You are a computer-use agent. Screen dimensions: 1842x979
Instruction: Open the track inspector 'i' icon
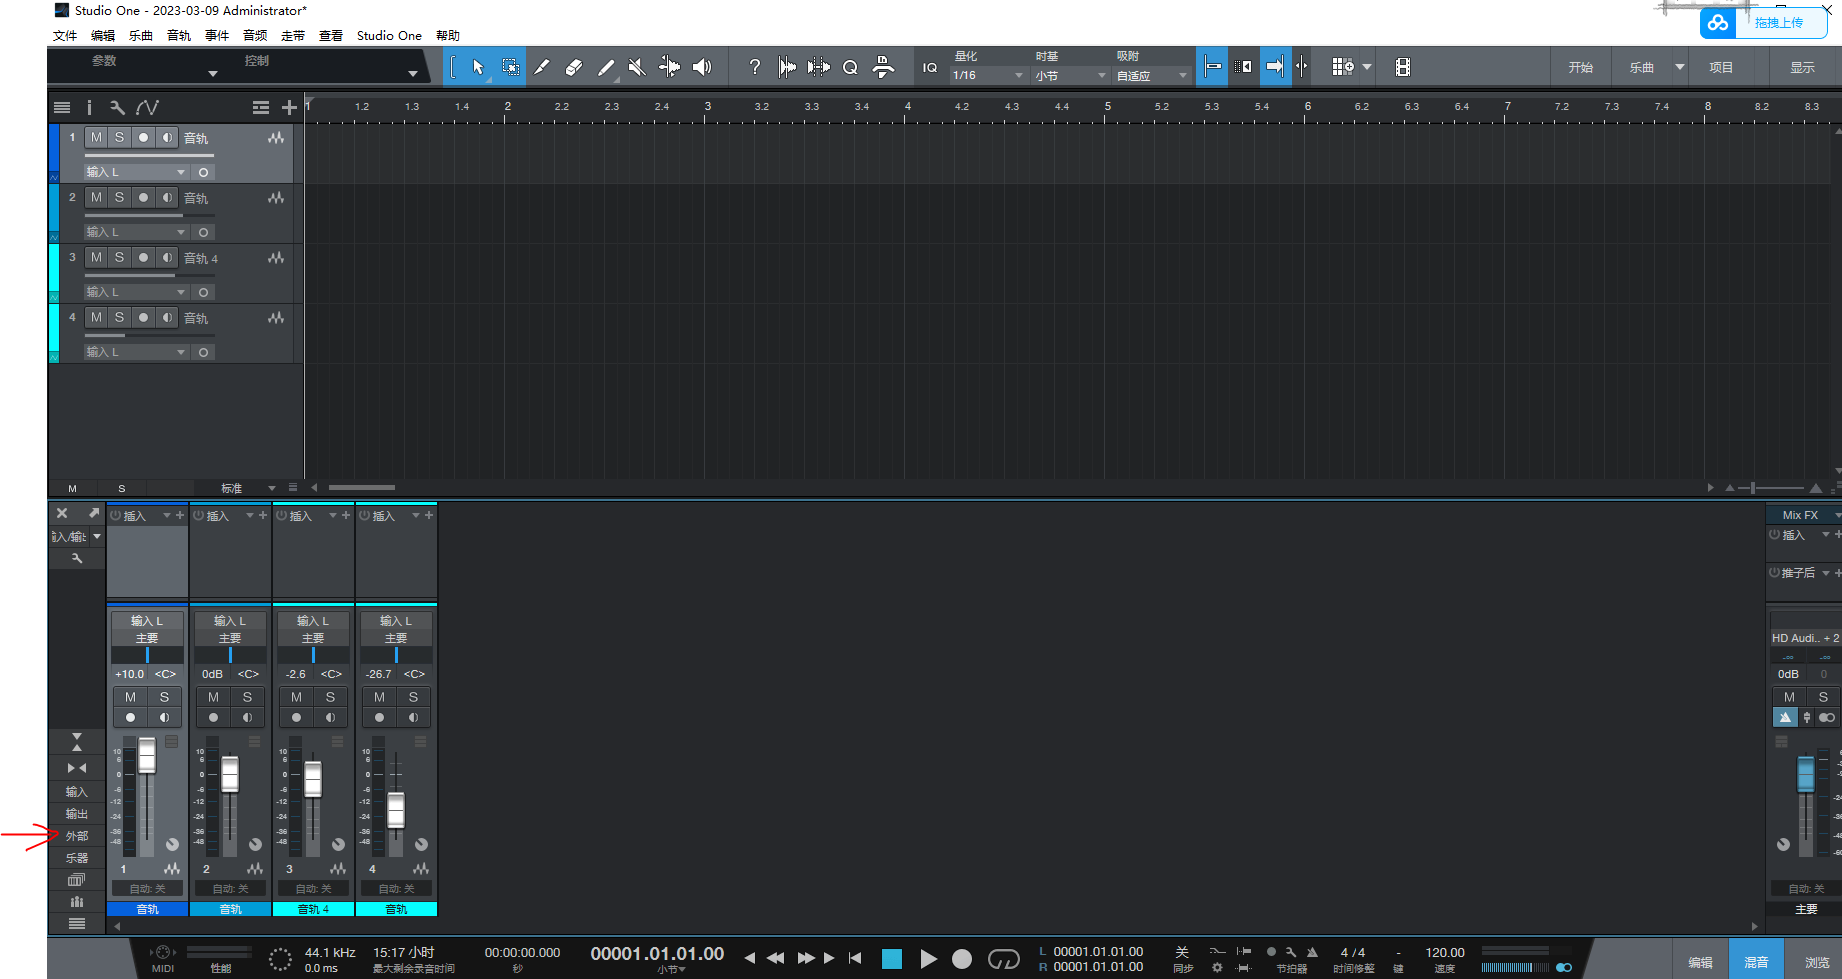pyautogui.click(x=89, y=107)
